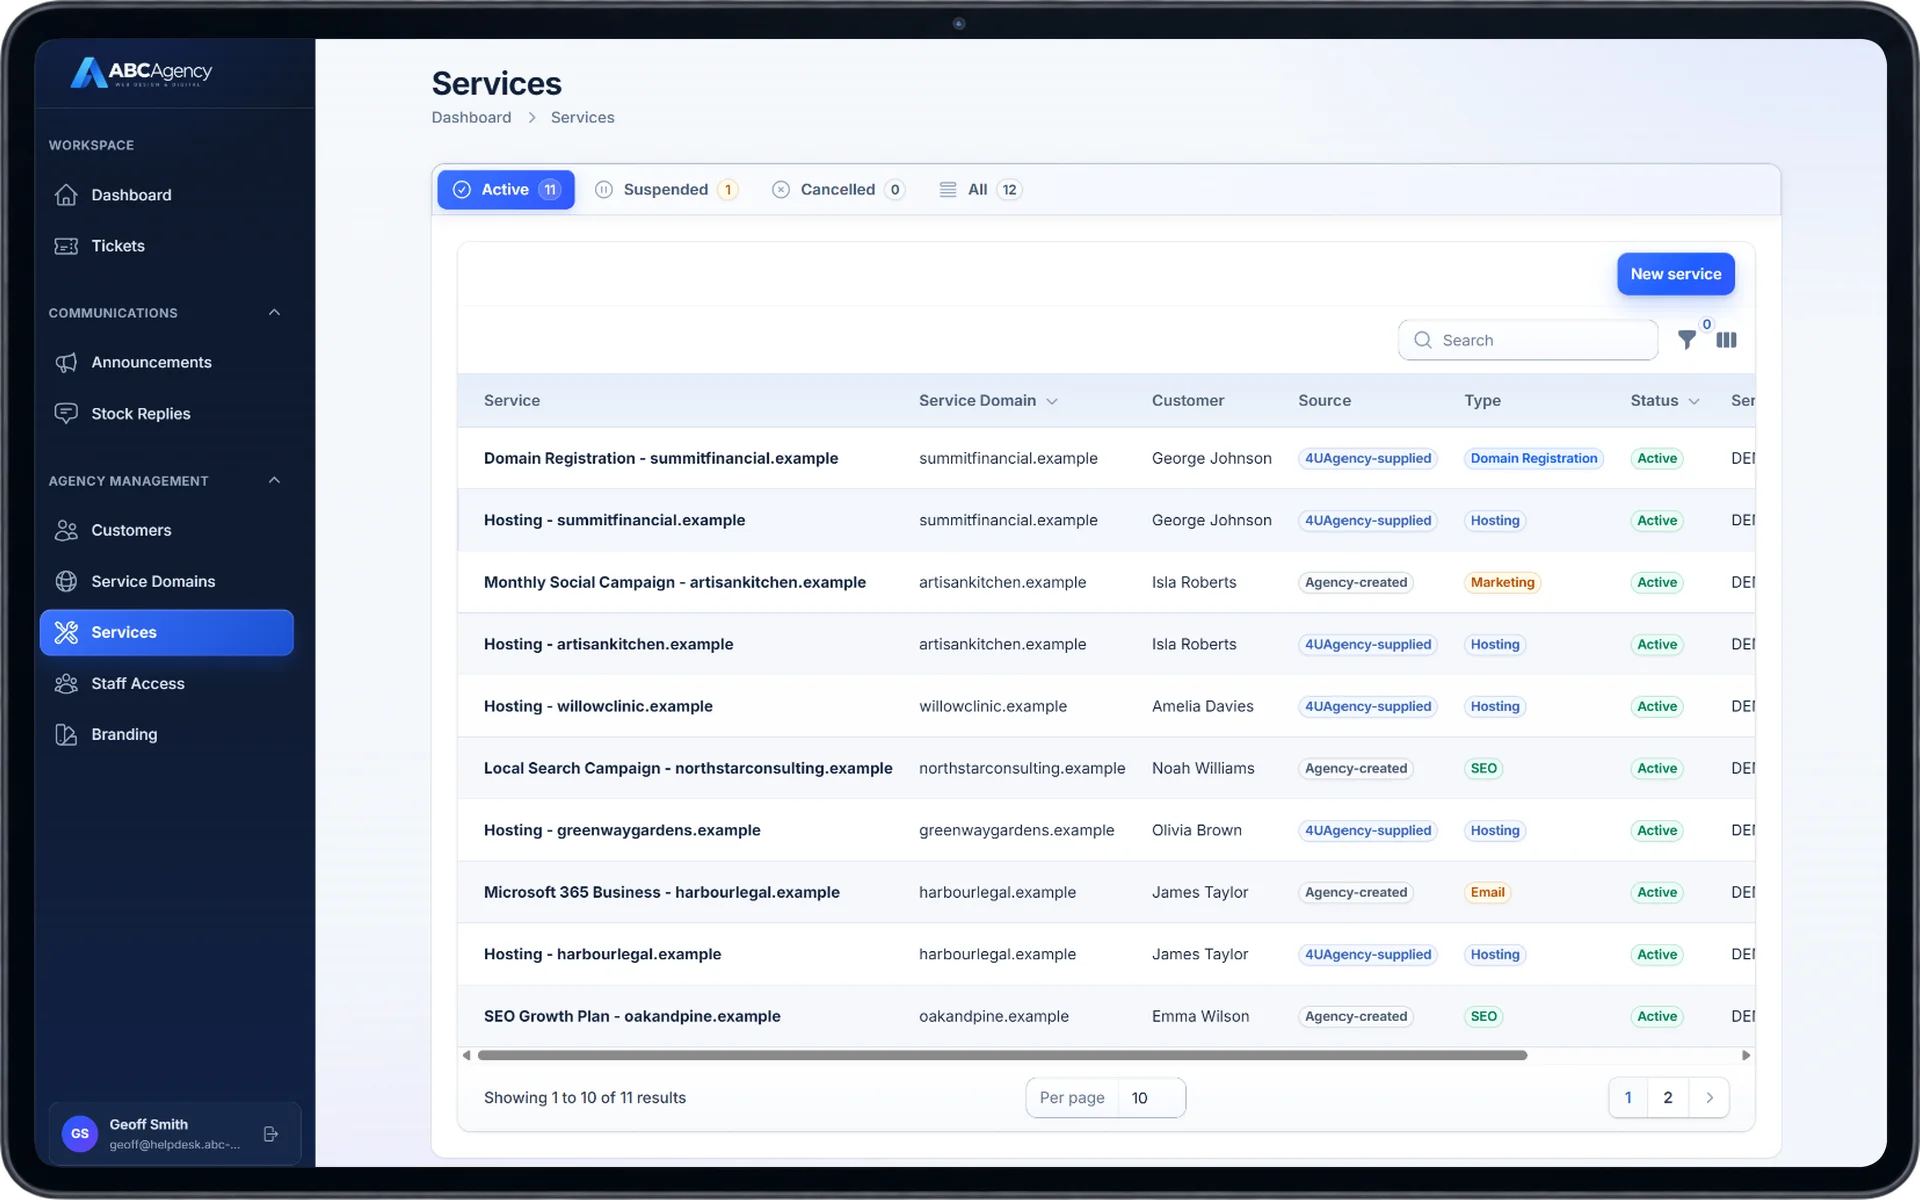Open Stock Replies page
Screen dimensions: 1920x1200
[x=167, y=414]
